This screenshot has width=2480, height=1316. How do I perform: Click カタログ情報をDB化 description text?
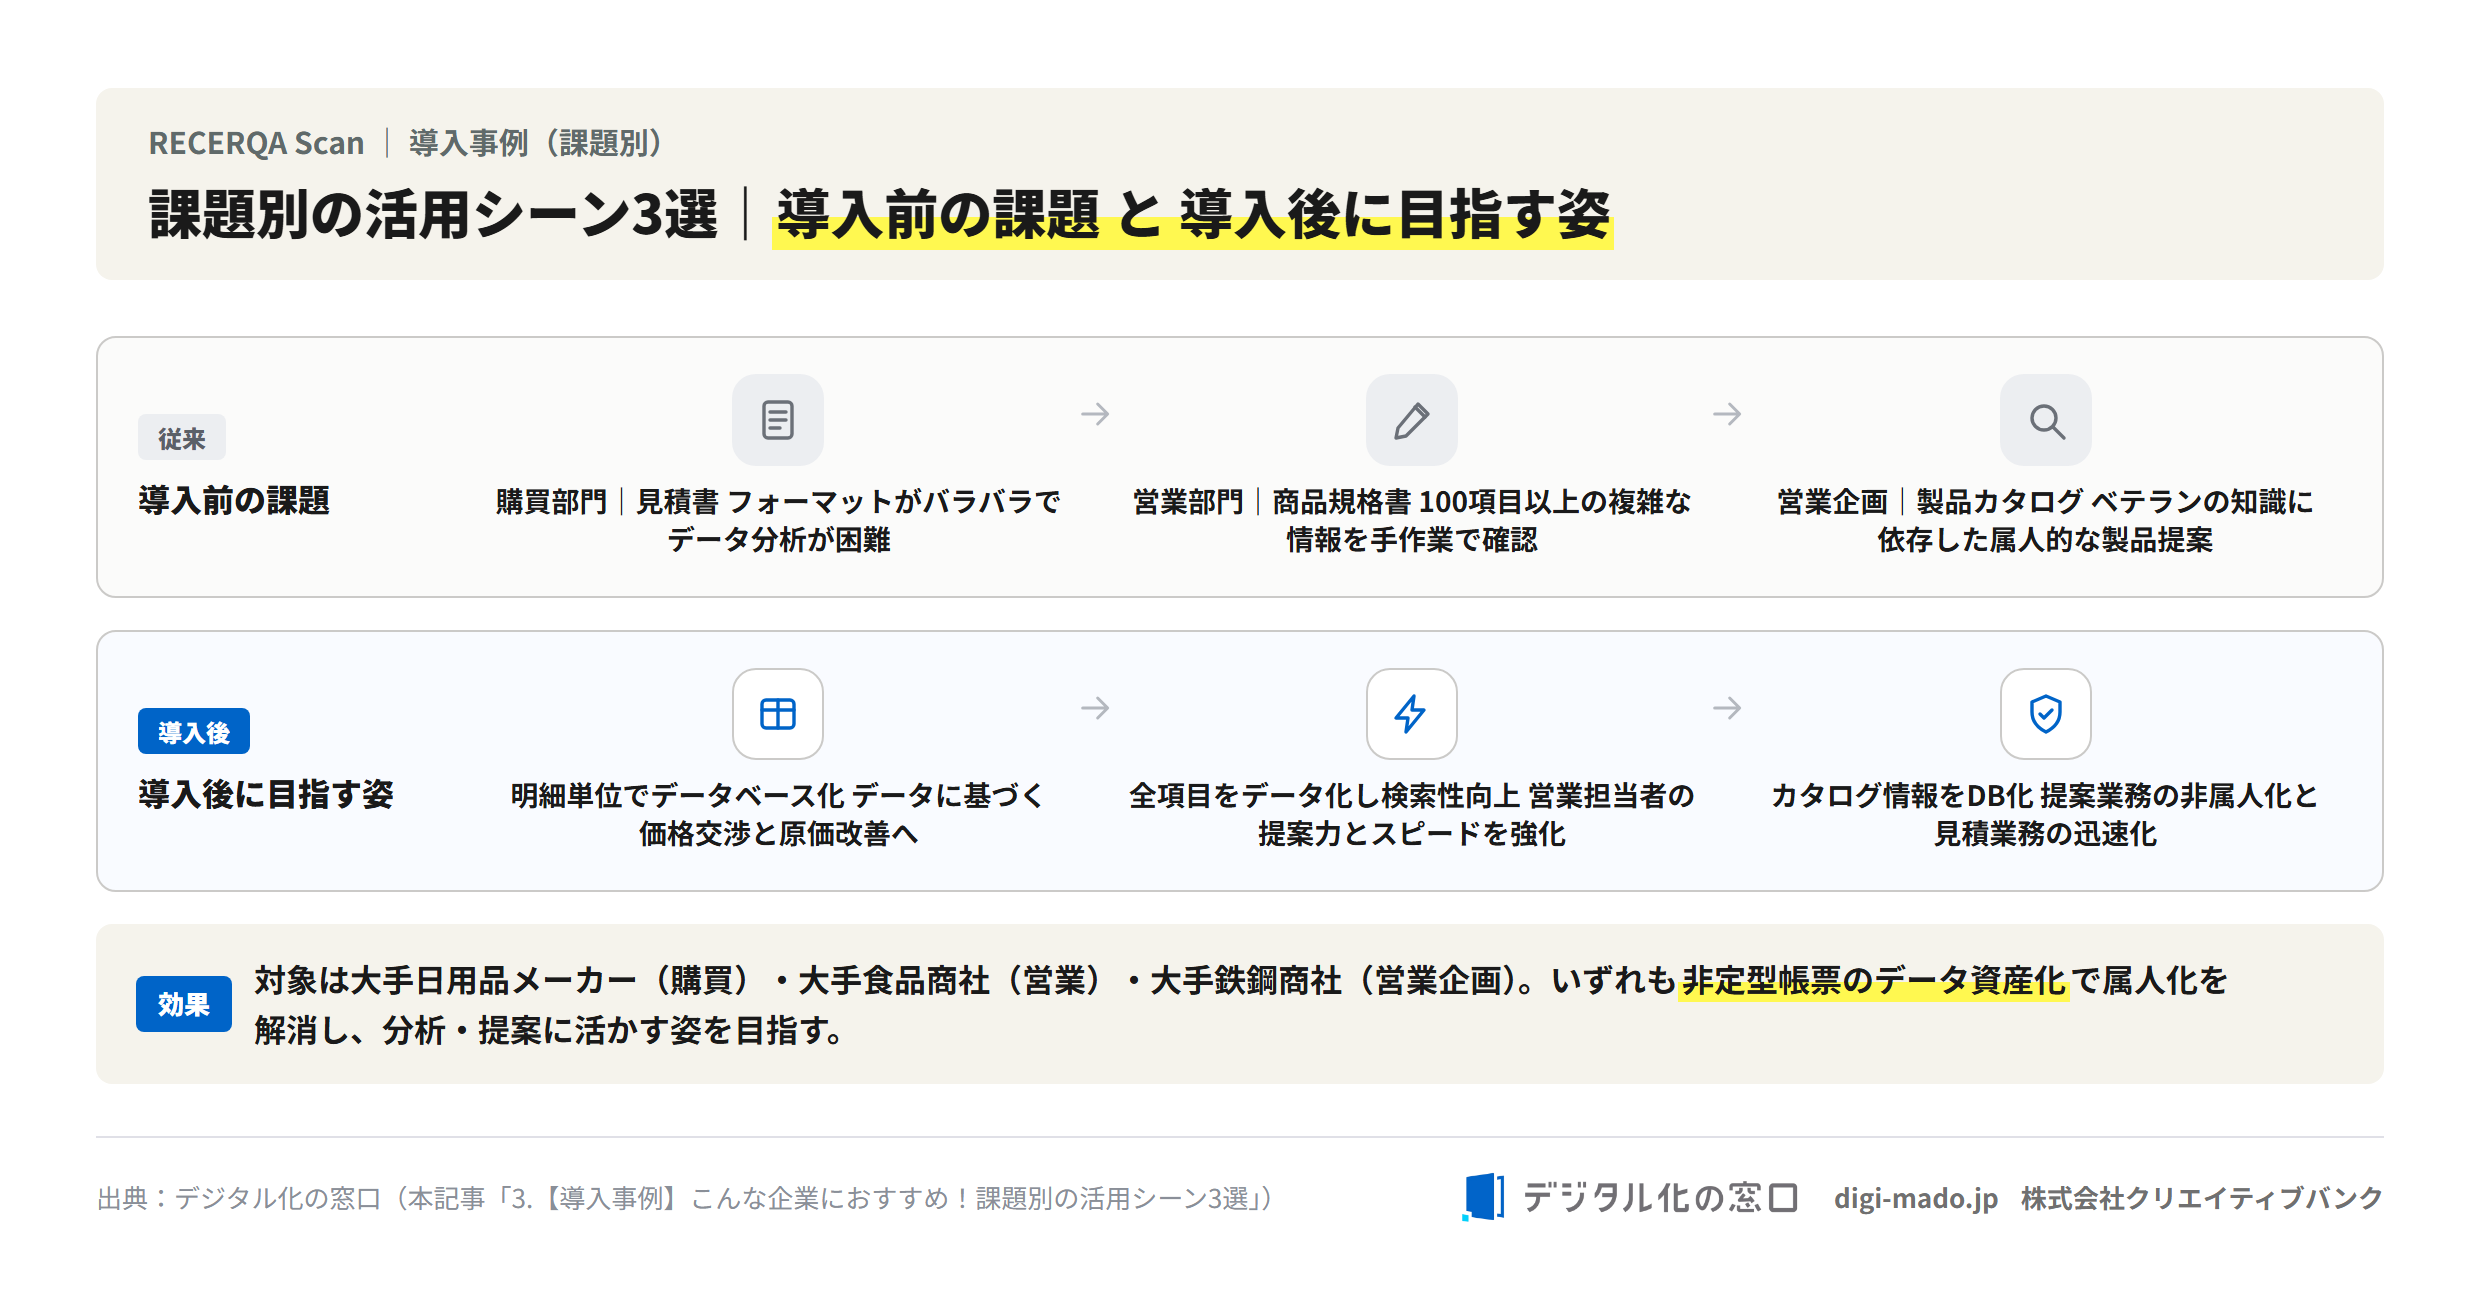tap(2045, 814)
